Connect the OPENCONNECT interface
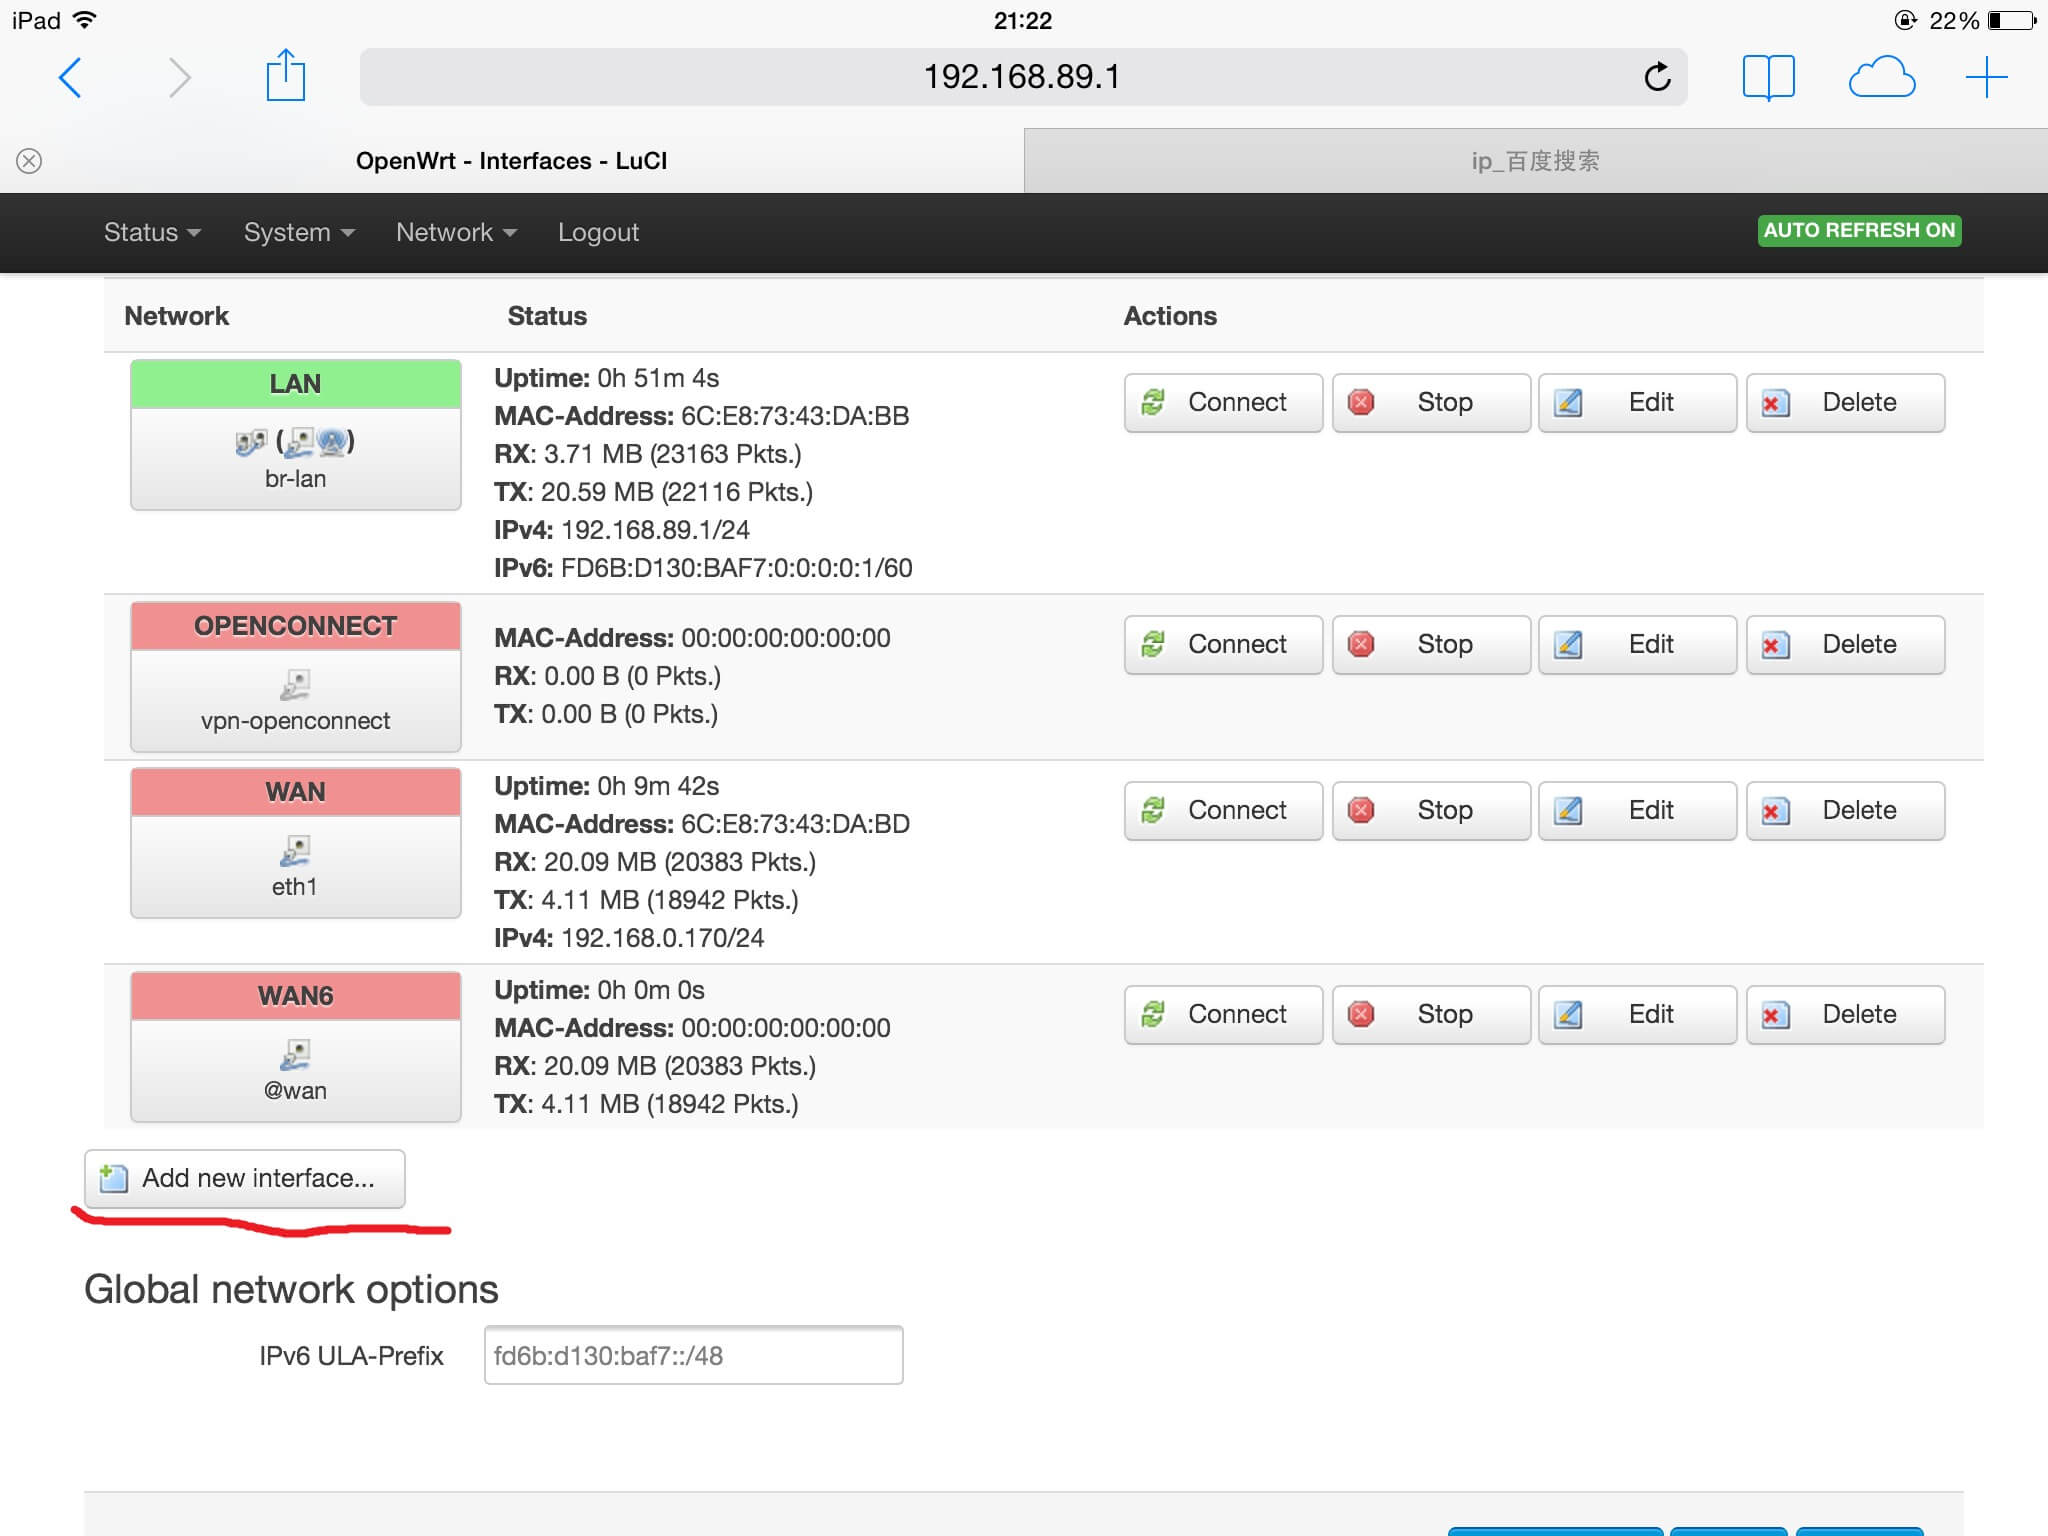2048x1536 pixels. tap(1223, 645)
